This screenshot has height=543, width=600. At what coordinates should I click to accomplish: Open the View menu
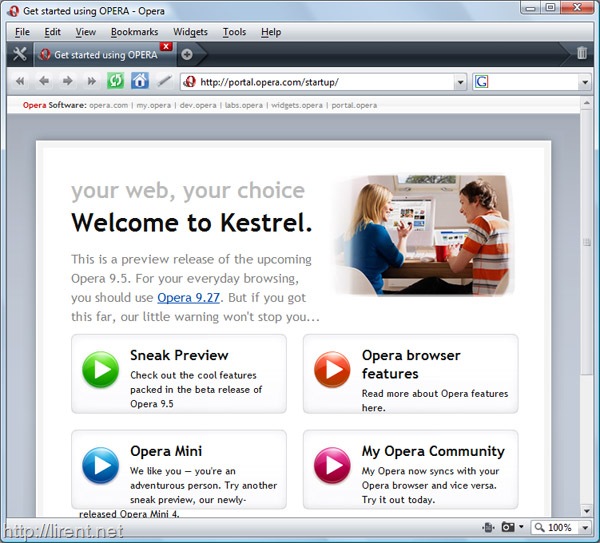(85, 32)
